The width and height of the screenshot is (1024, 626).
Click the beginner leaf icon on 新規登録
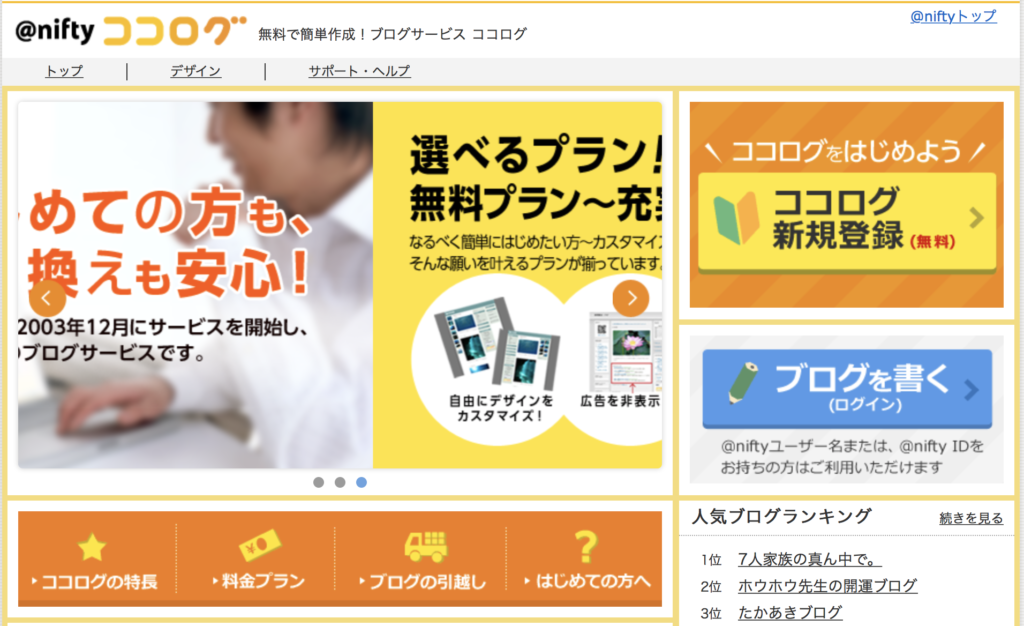(736, 218)
